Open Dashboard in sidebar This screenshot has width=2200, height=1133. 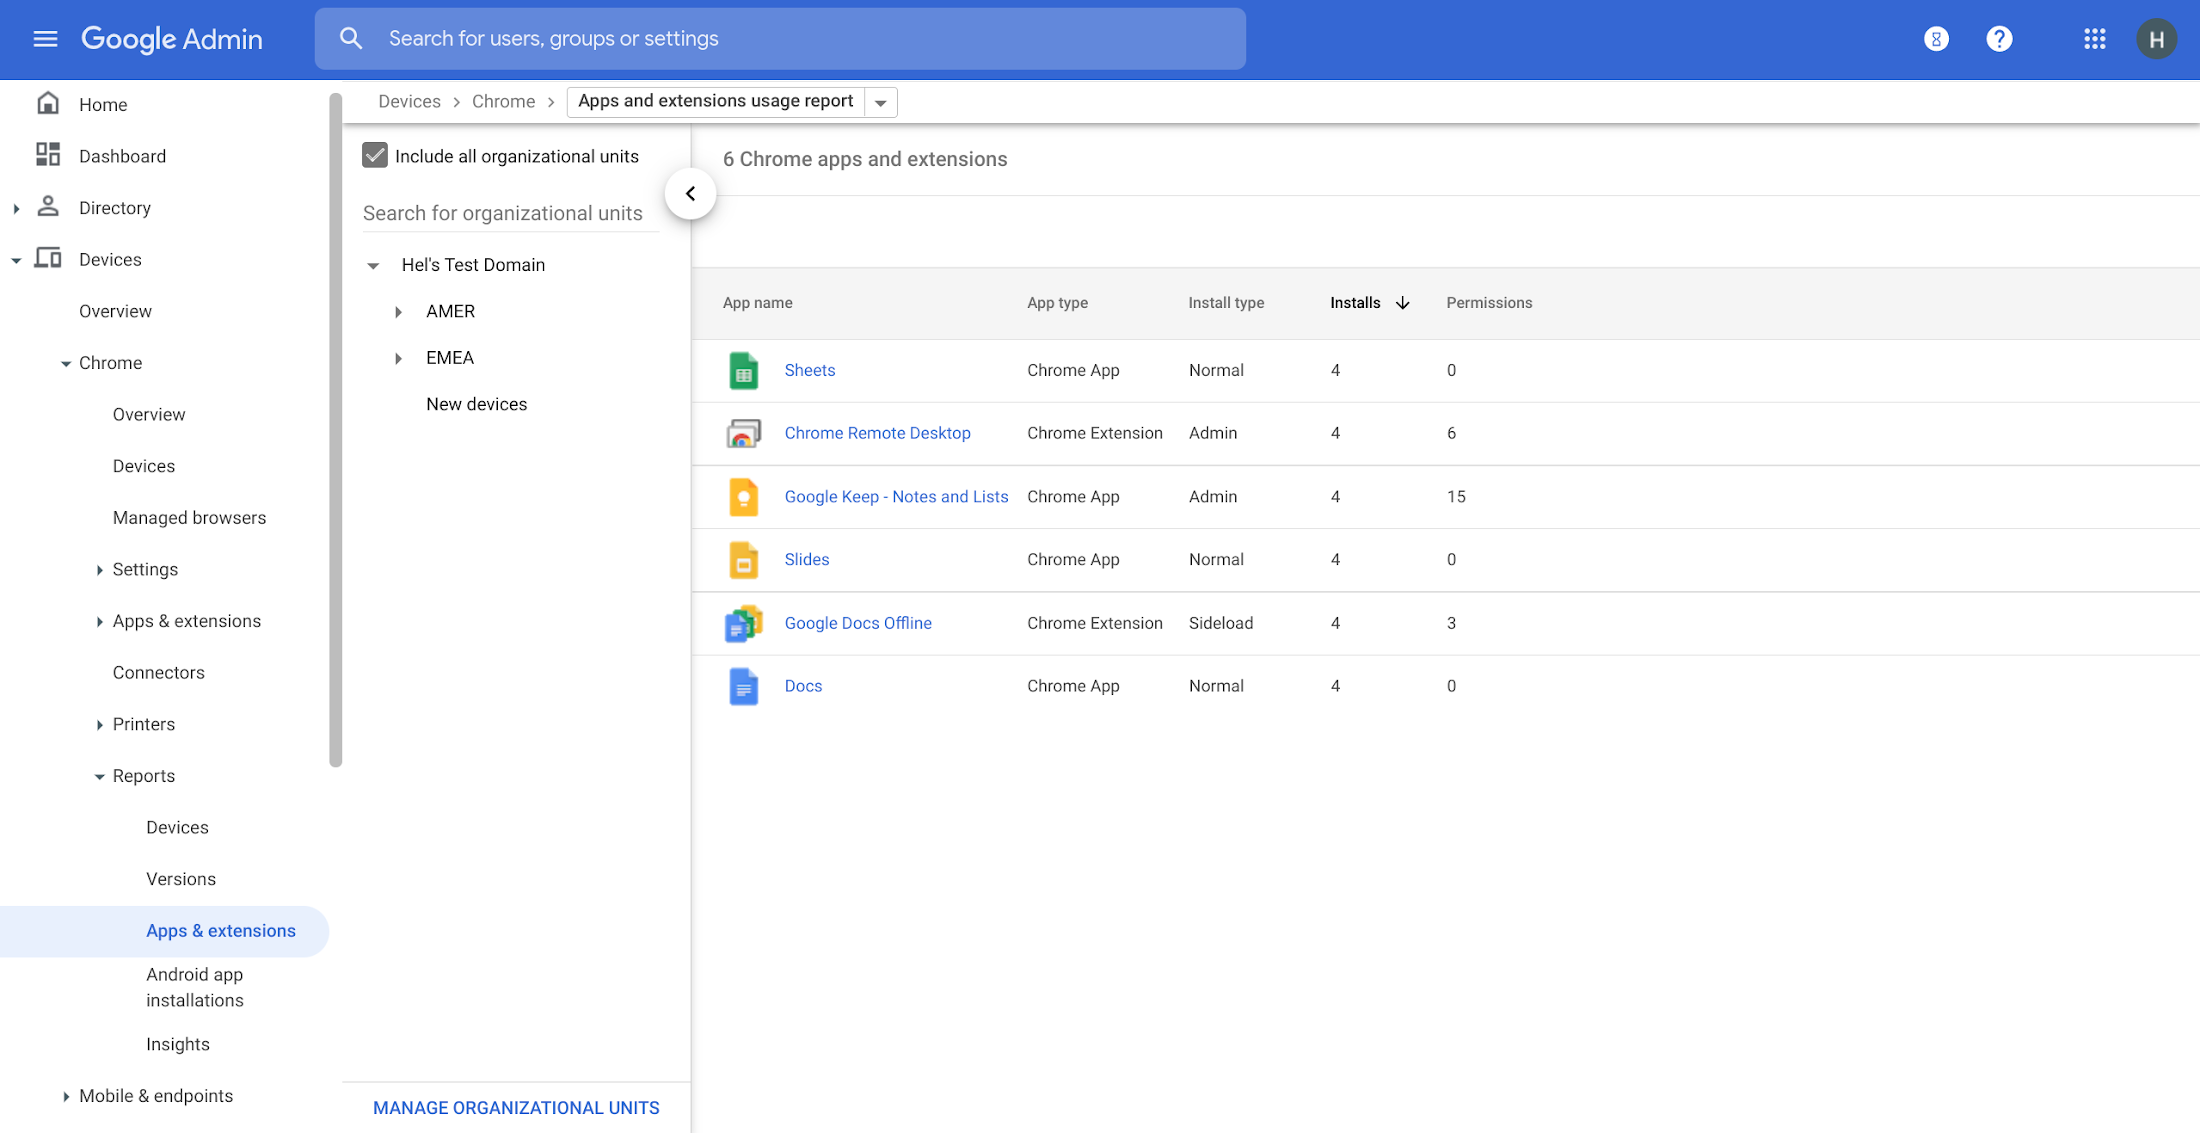point(122,156)
